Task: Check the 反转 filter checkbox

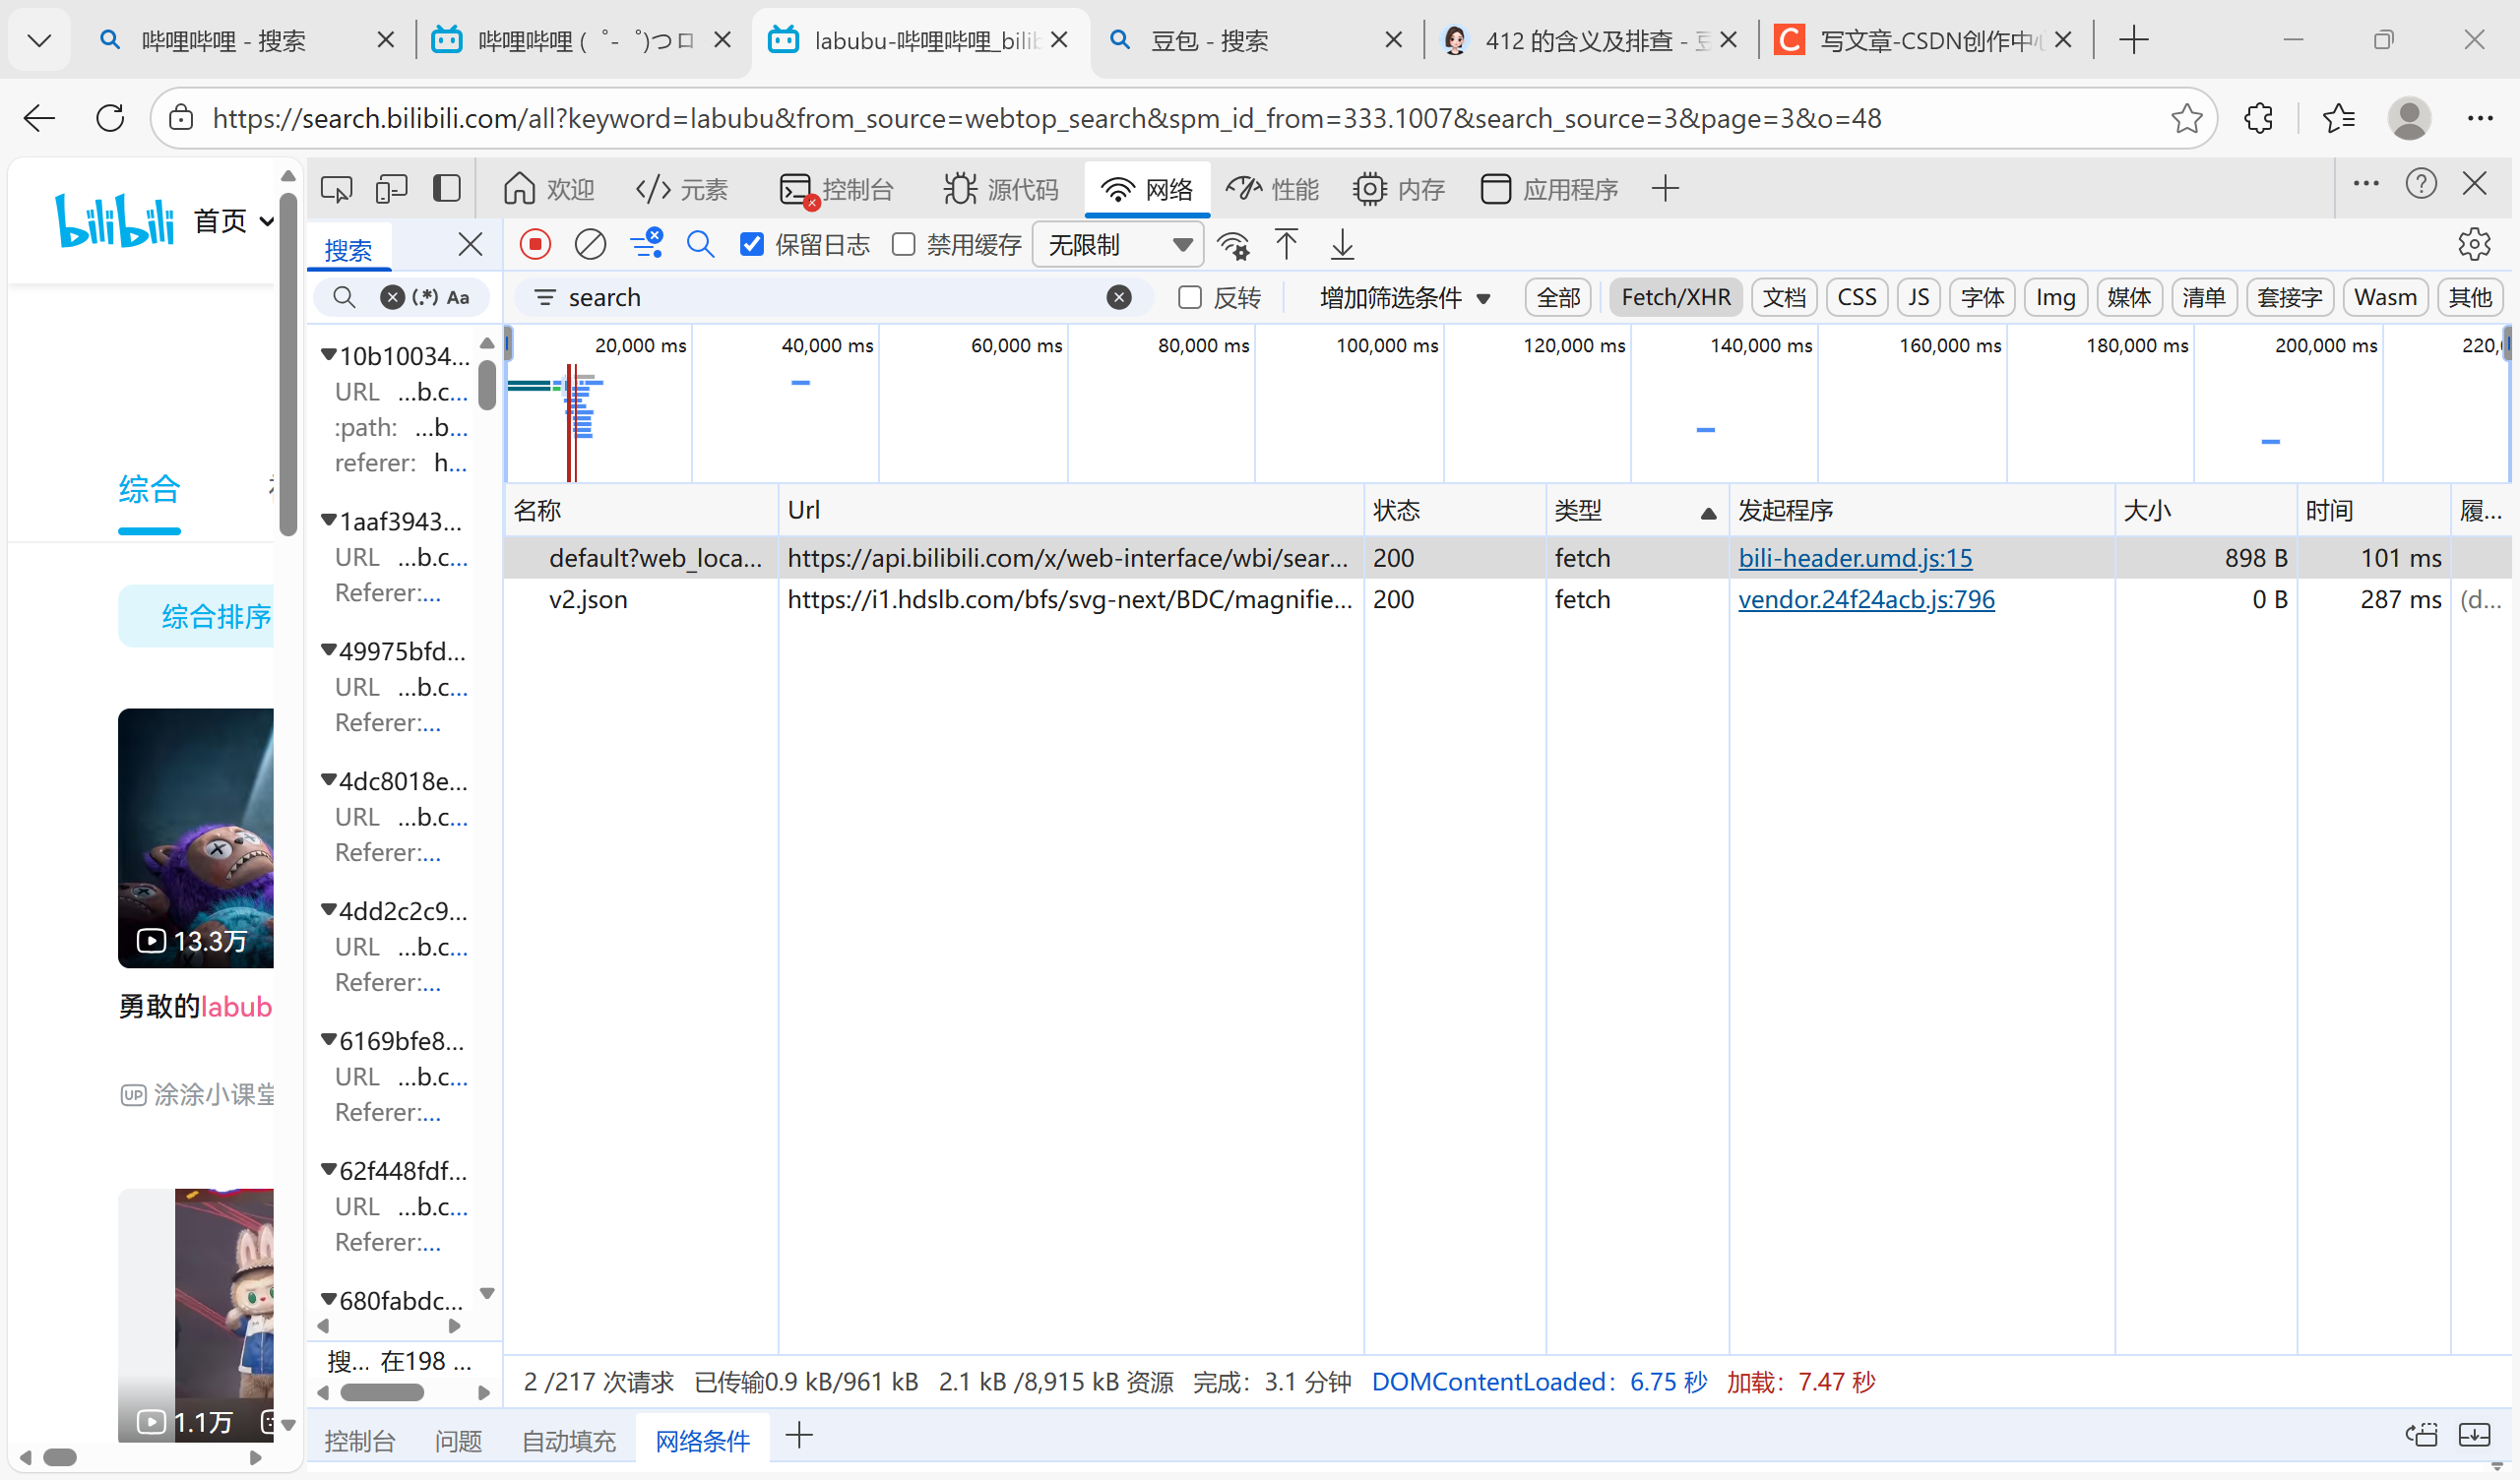Action: click(x=1189, y=297)
